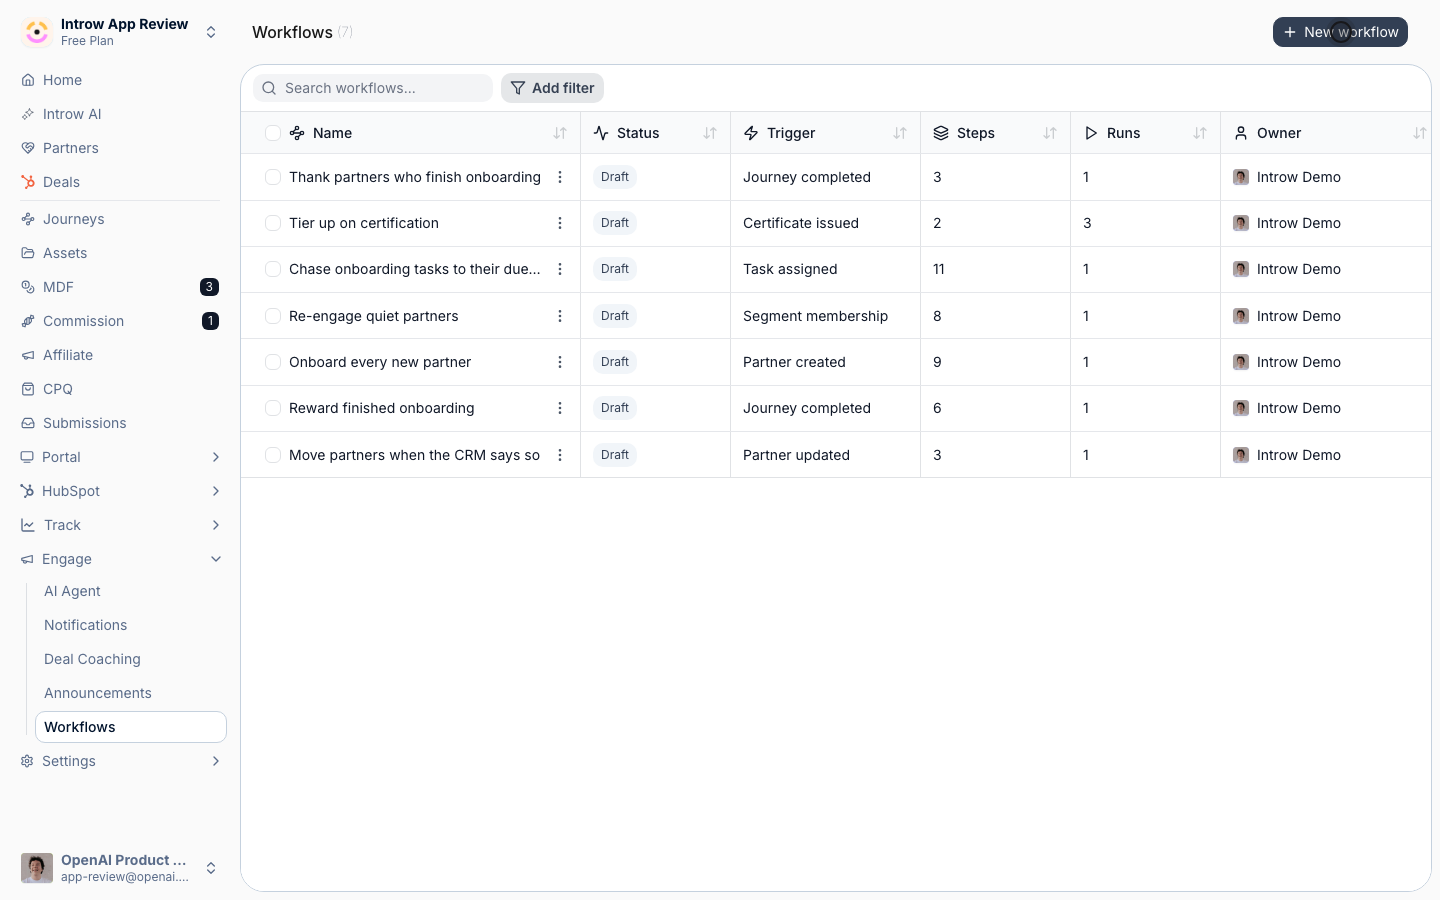
Task: Open the kebab menu for Re-engage quiet partners
Action: click(560, 316)
